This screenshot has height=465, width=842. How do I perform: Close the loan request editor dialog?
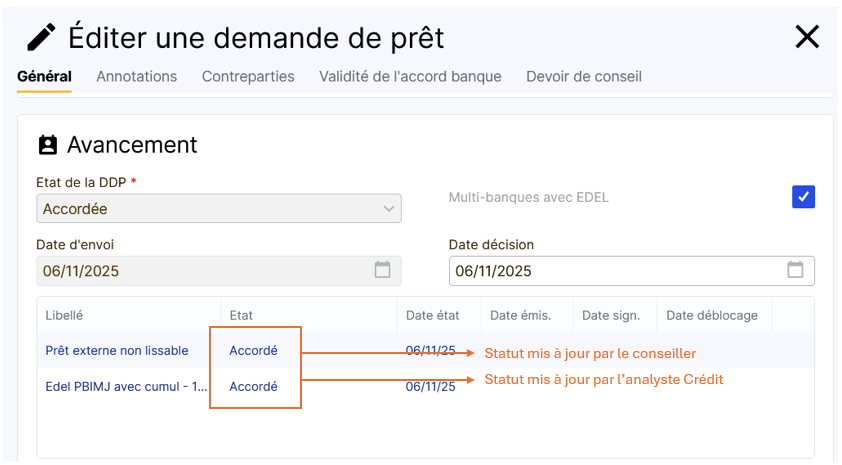tap(806, 37)
